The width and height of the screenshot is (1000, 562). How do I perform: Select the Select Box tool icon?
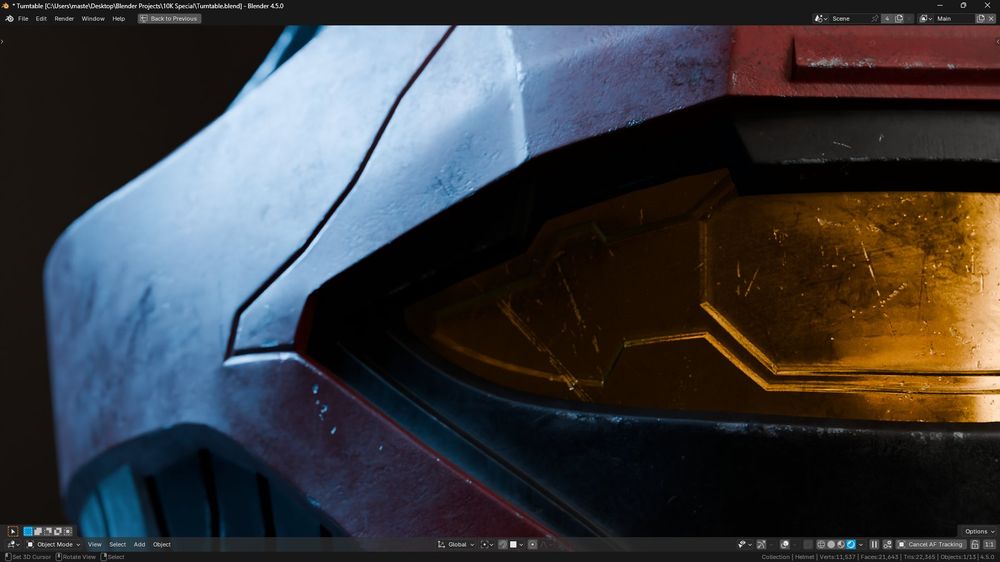click(x=12, y=531)
